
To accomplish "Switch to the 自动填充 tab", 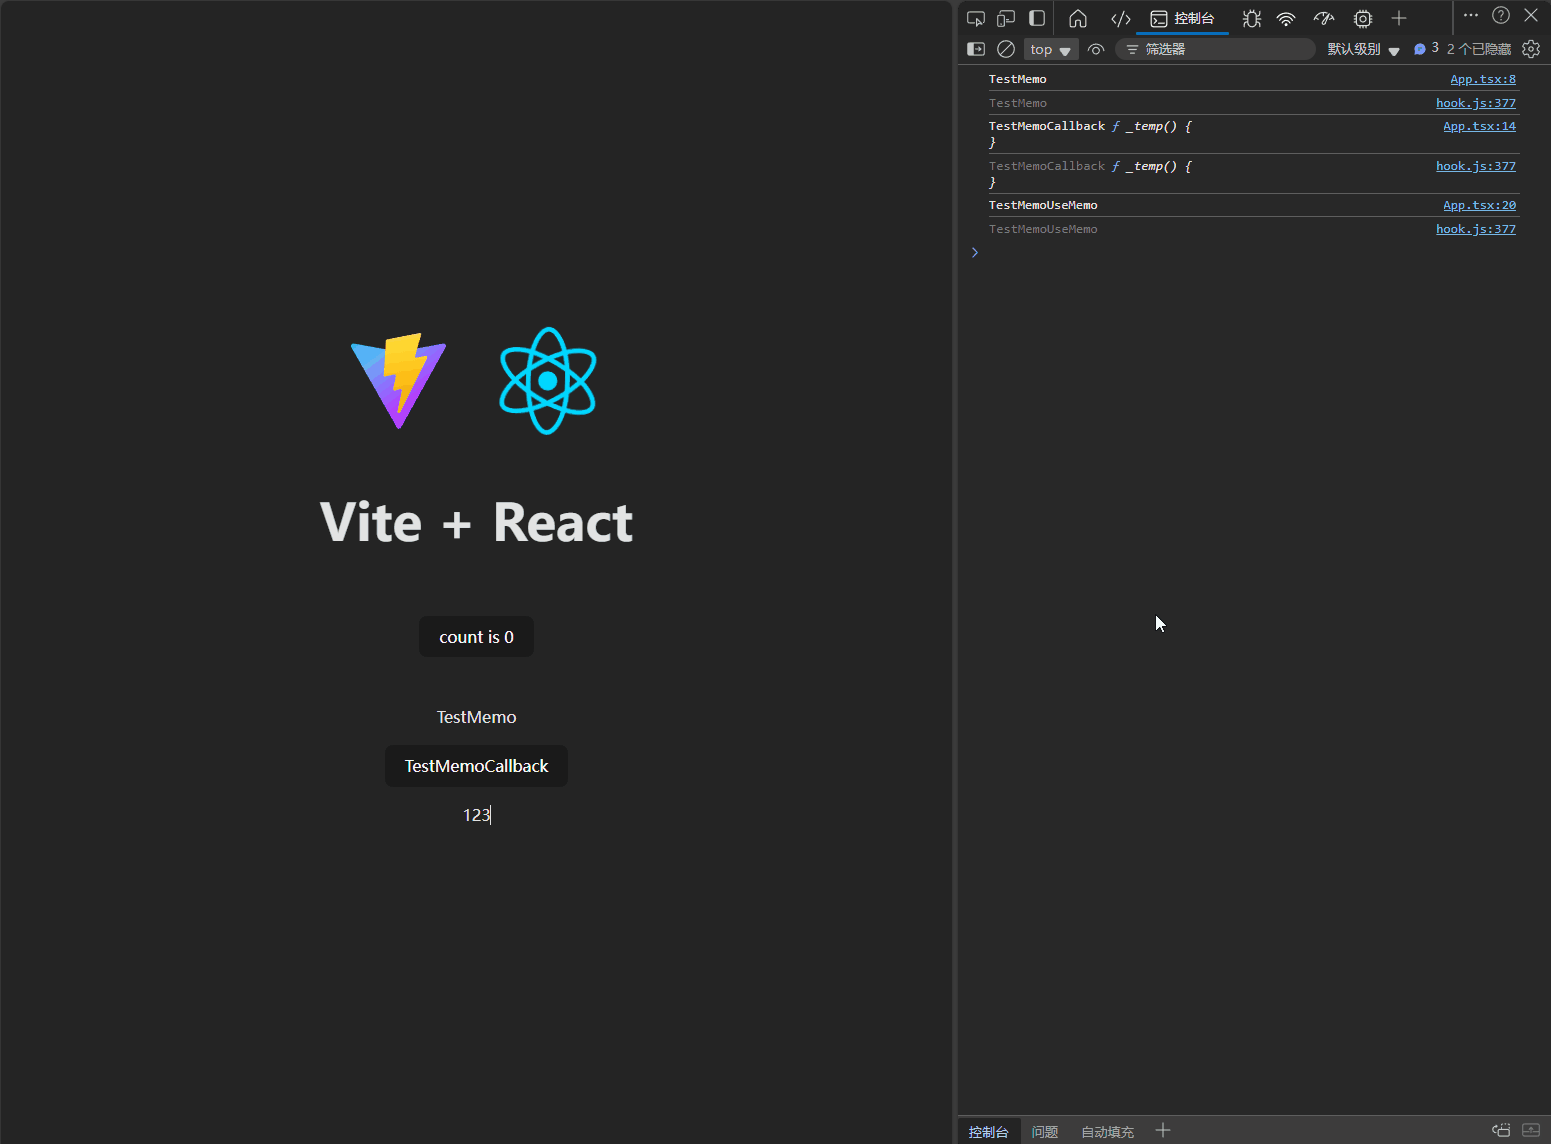I will click(1107, 1131).
